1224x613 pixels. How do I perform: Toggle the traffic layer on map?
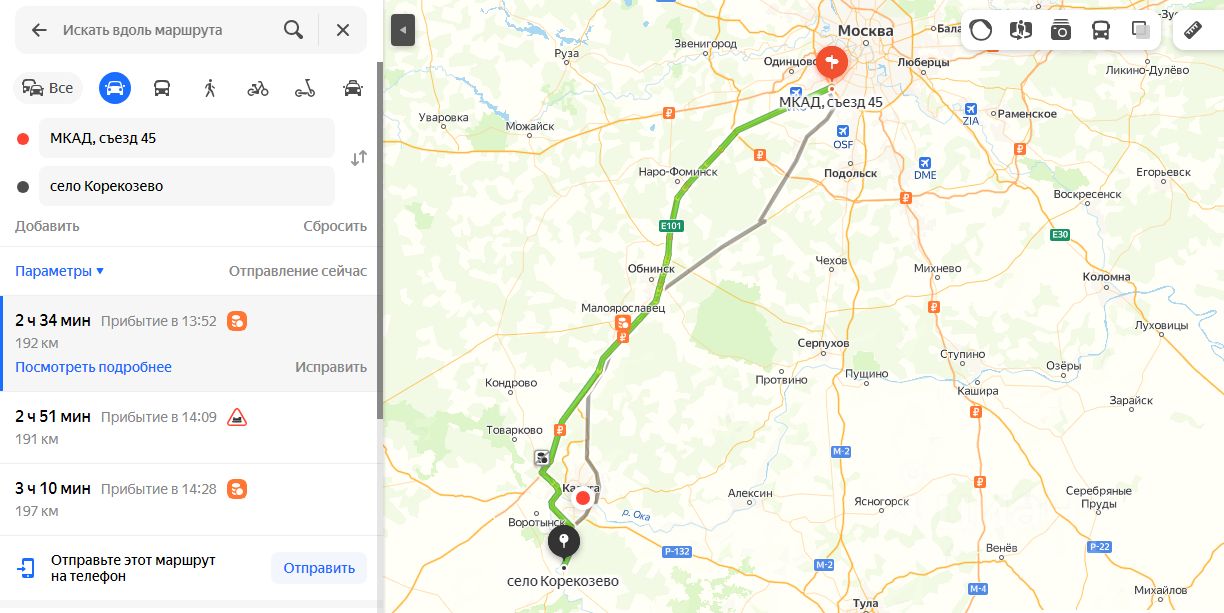click(x=981, y=30)
